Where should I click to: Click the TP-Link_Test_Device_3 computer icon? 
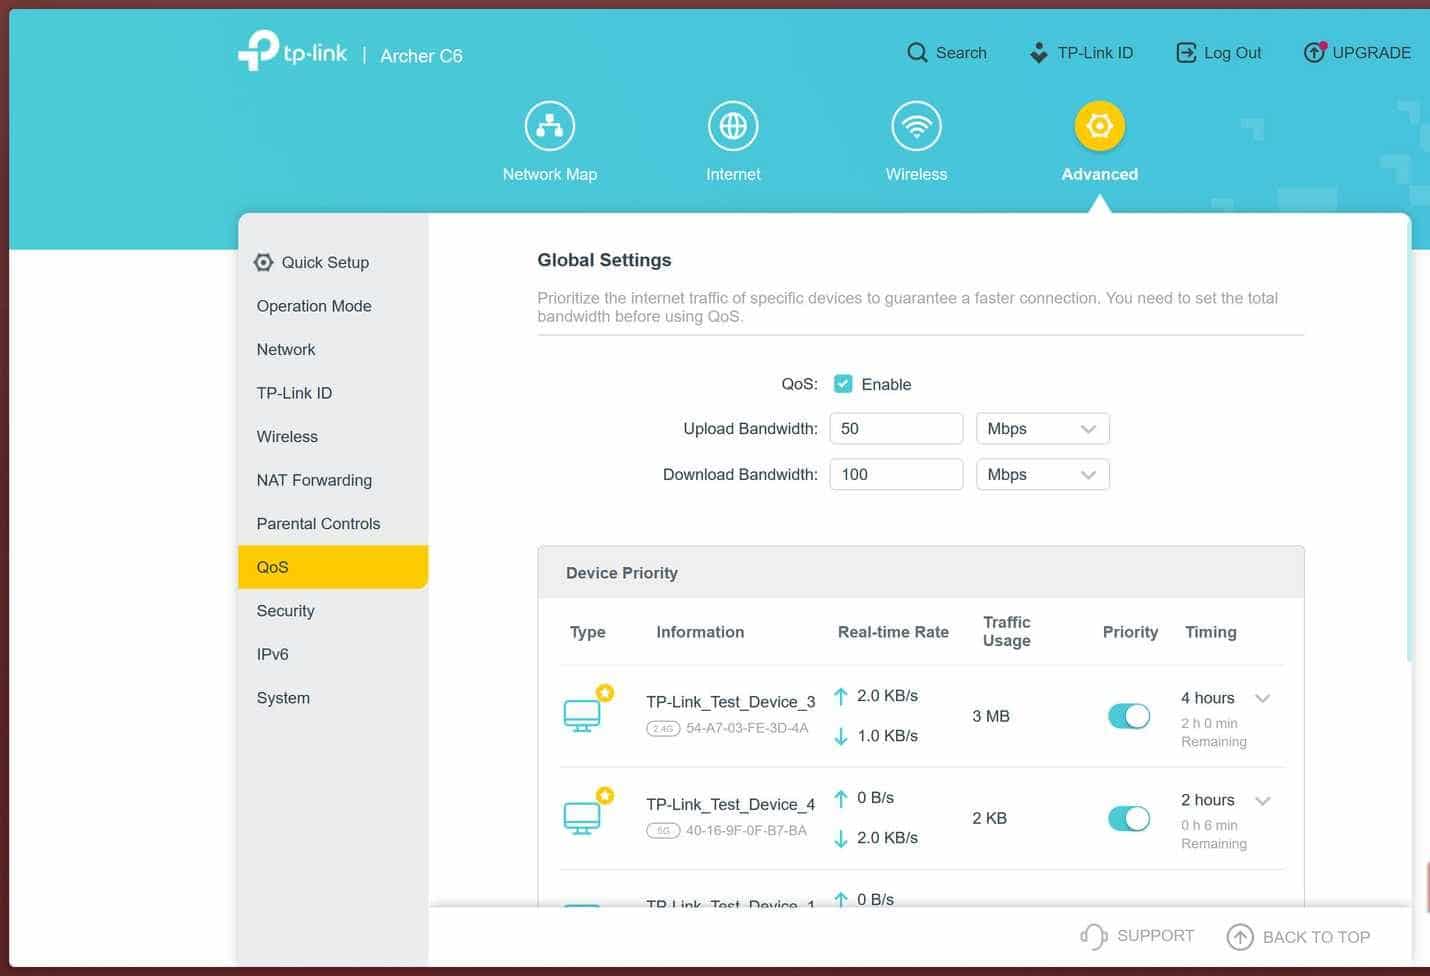pos(582,715)
